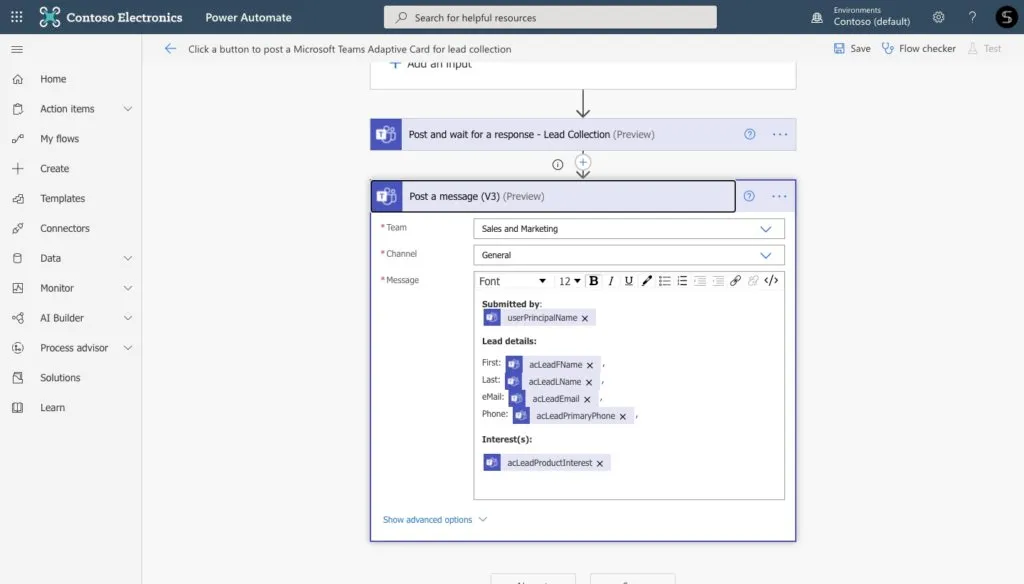This screenshot has height=584, width=1024.
Task: Save the flow
Action: pos(852,48)
